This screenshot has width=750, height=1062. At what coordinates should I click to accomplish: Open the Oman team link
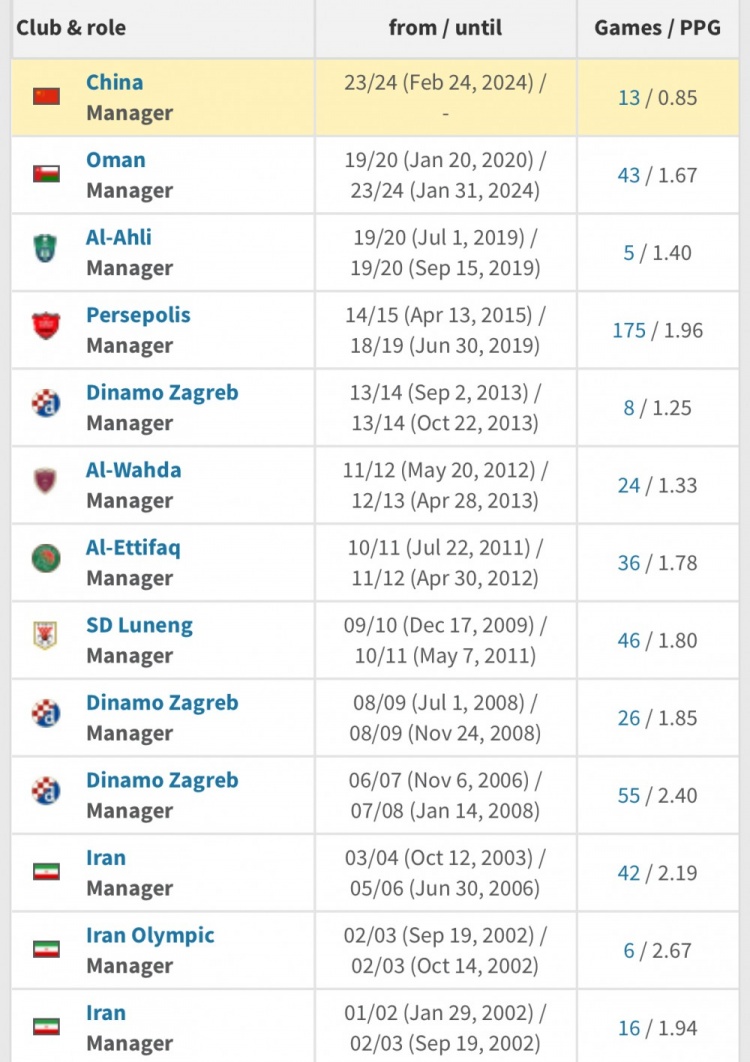point(116,160)
